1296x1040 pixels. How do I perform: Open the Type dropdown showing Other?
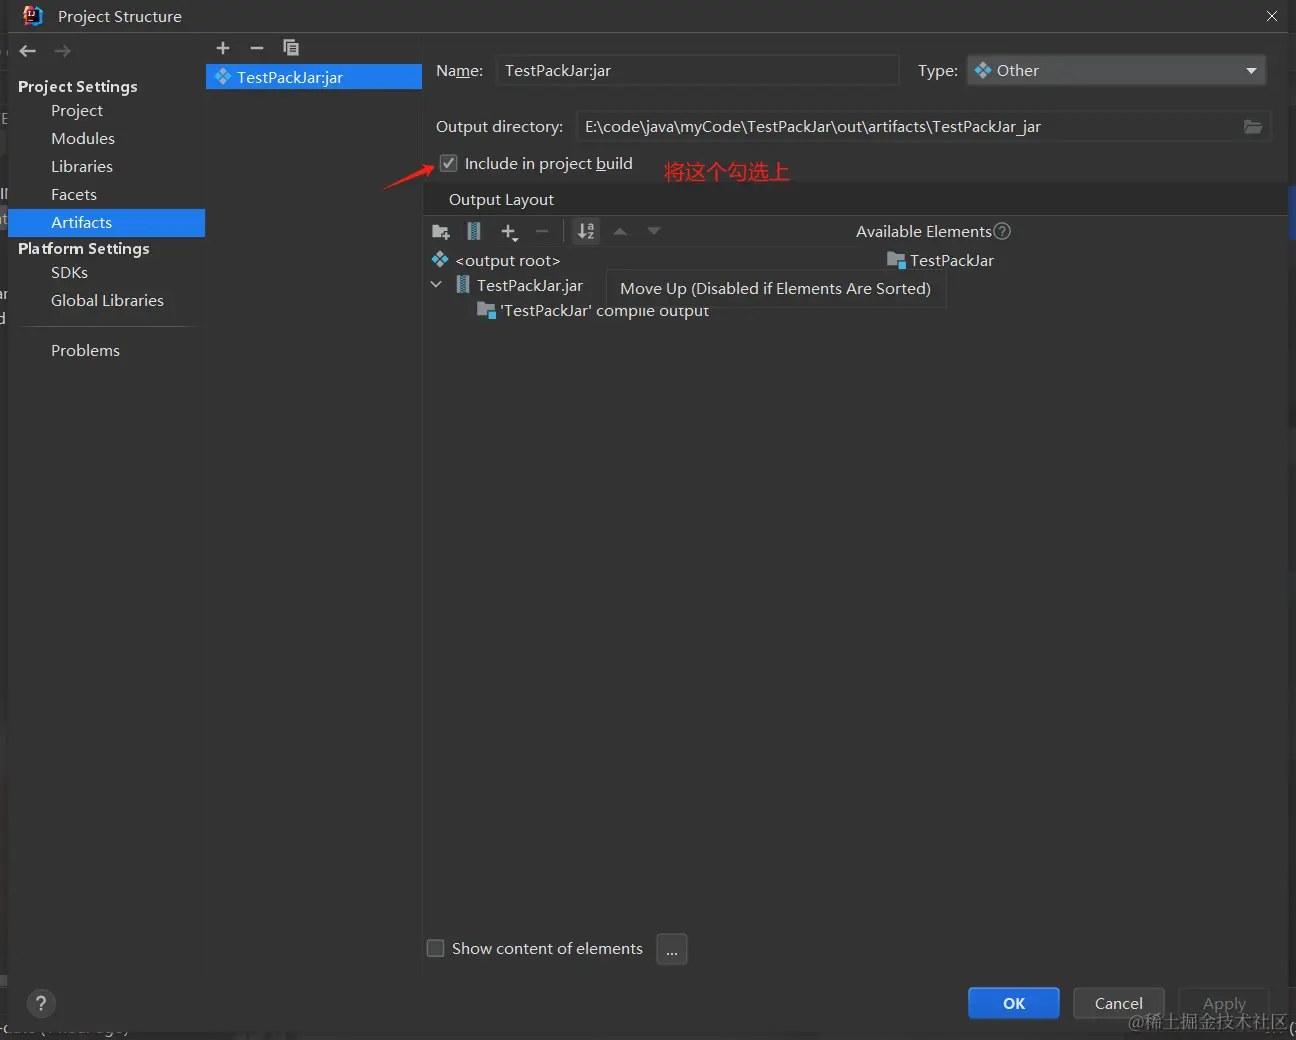1116,71
